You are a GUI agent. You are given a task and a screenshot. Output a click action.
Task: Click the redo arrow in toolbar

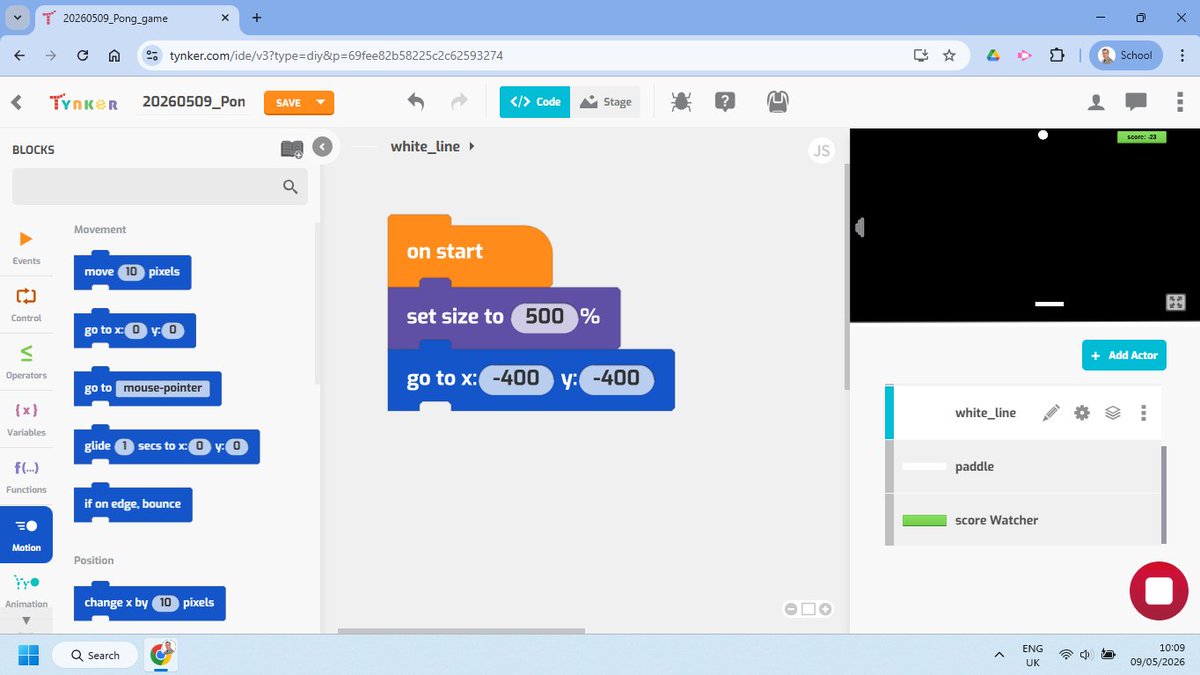[459, 101]
